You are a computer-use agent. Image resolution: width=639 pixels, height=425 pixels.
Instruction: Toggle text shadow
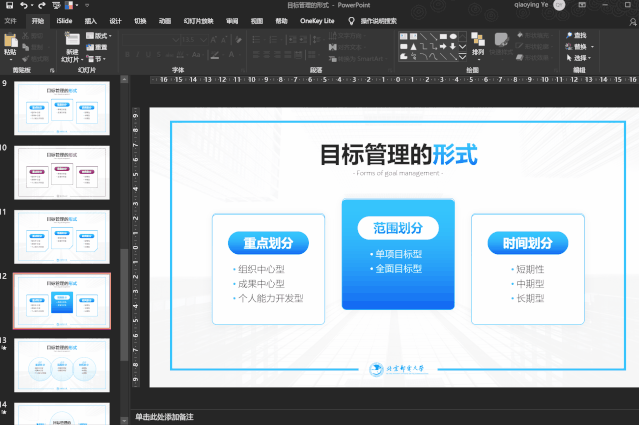(x=159, y=55)
